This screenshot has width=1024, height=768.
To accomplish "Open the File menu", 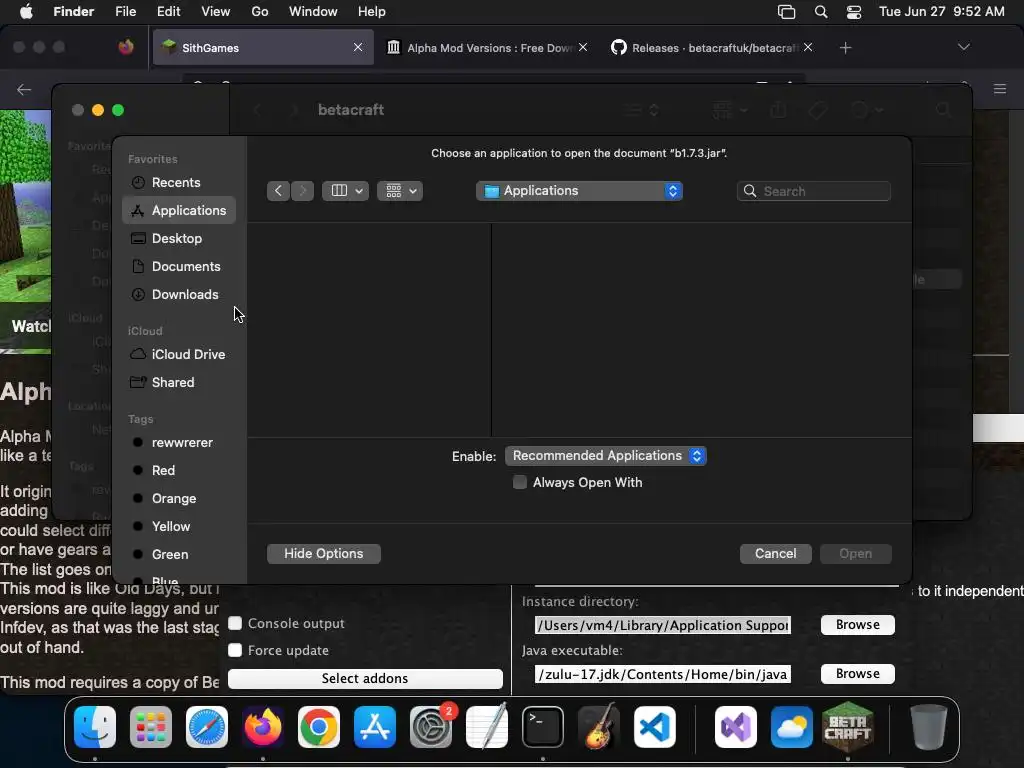I will [125, 12].
